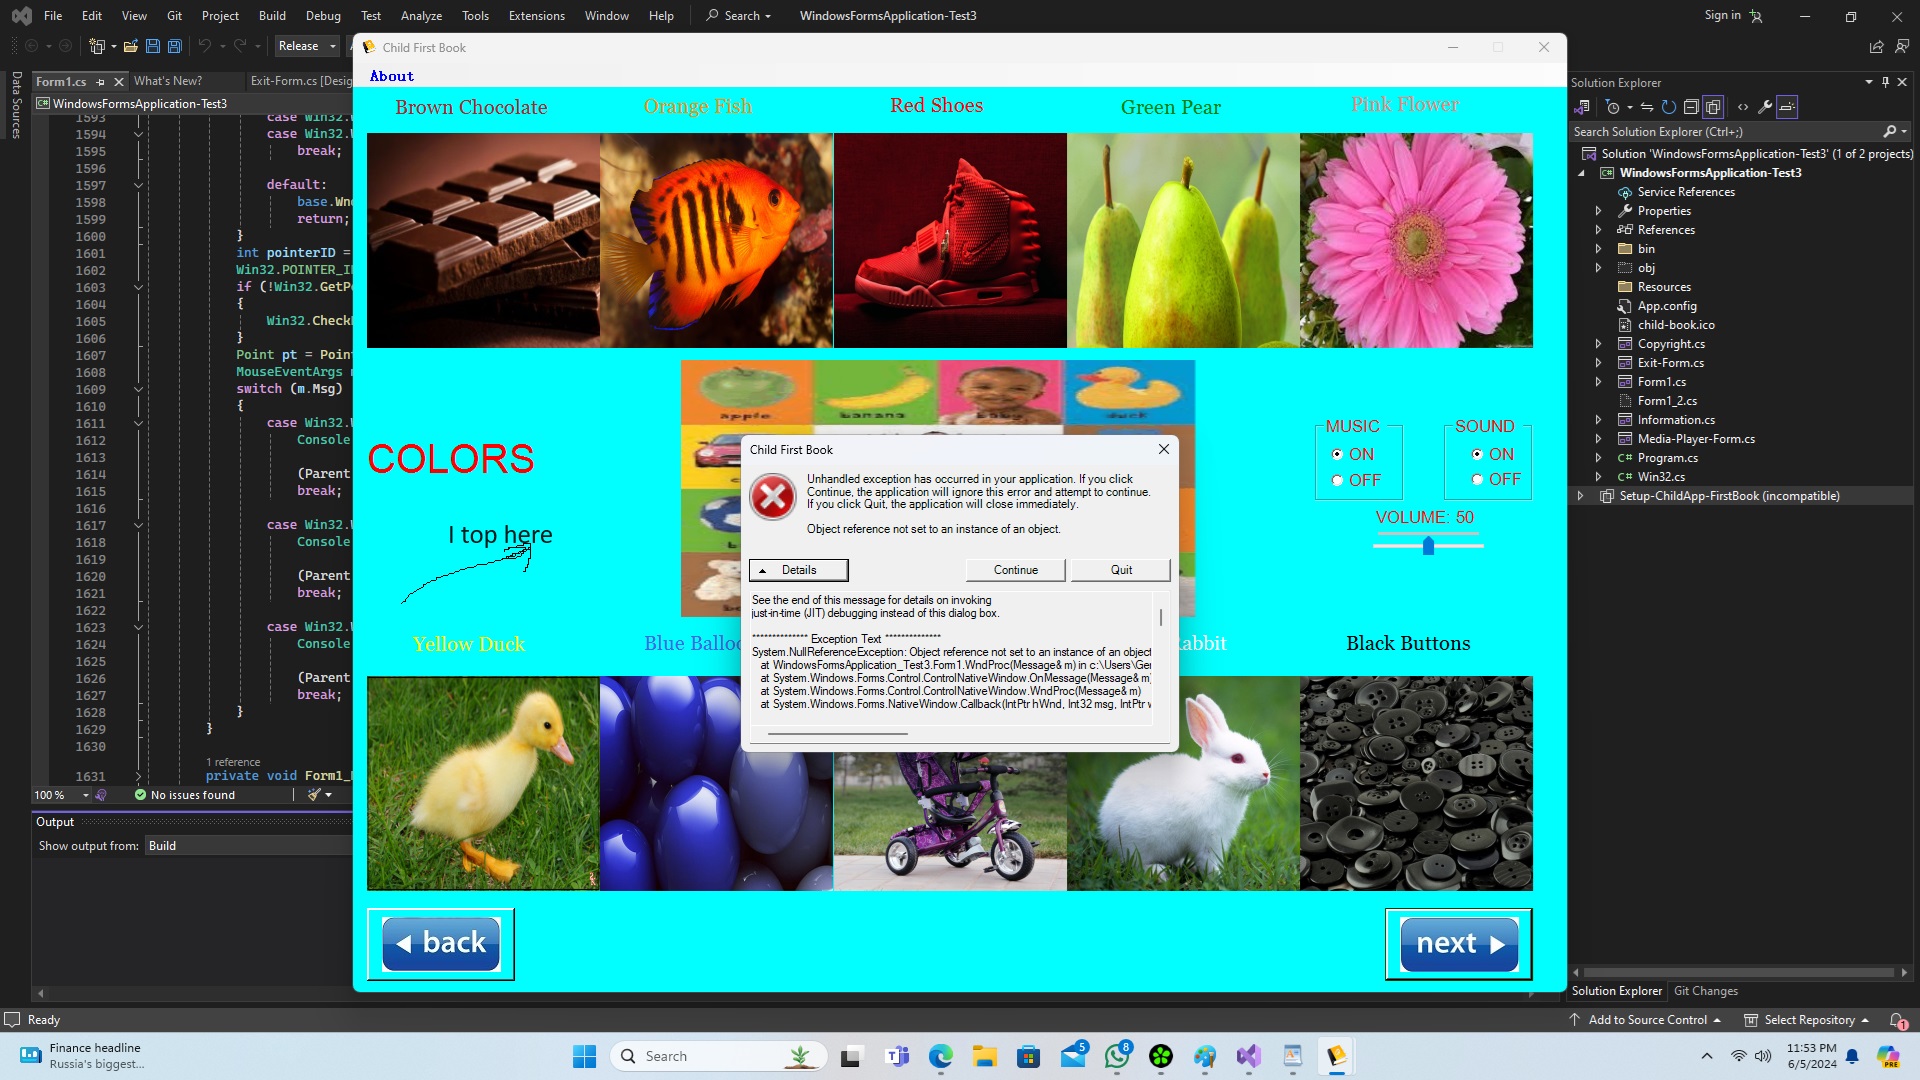Open the Release configuration dropdown

click(x=333, y=46)
